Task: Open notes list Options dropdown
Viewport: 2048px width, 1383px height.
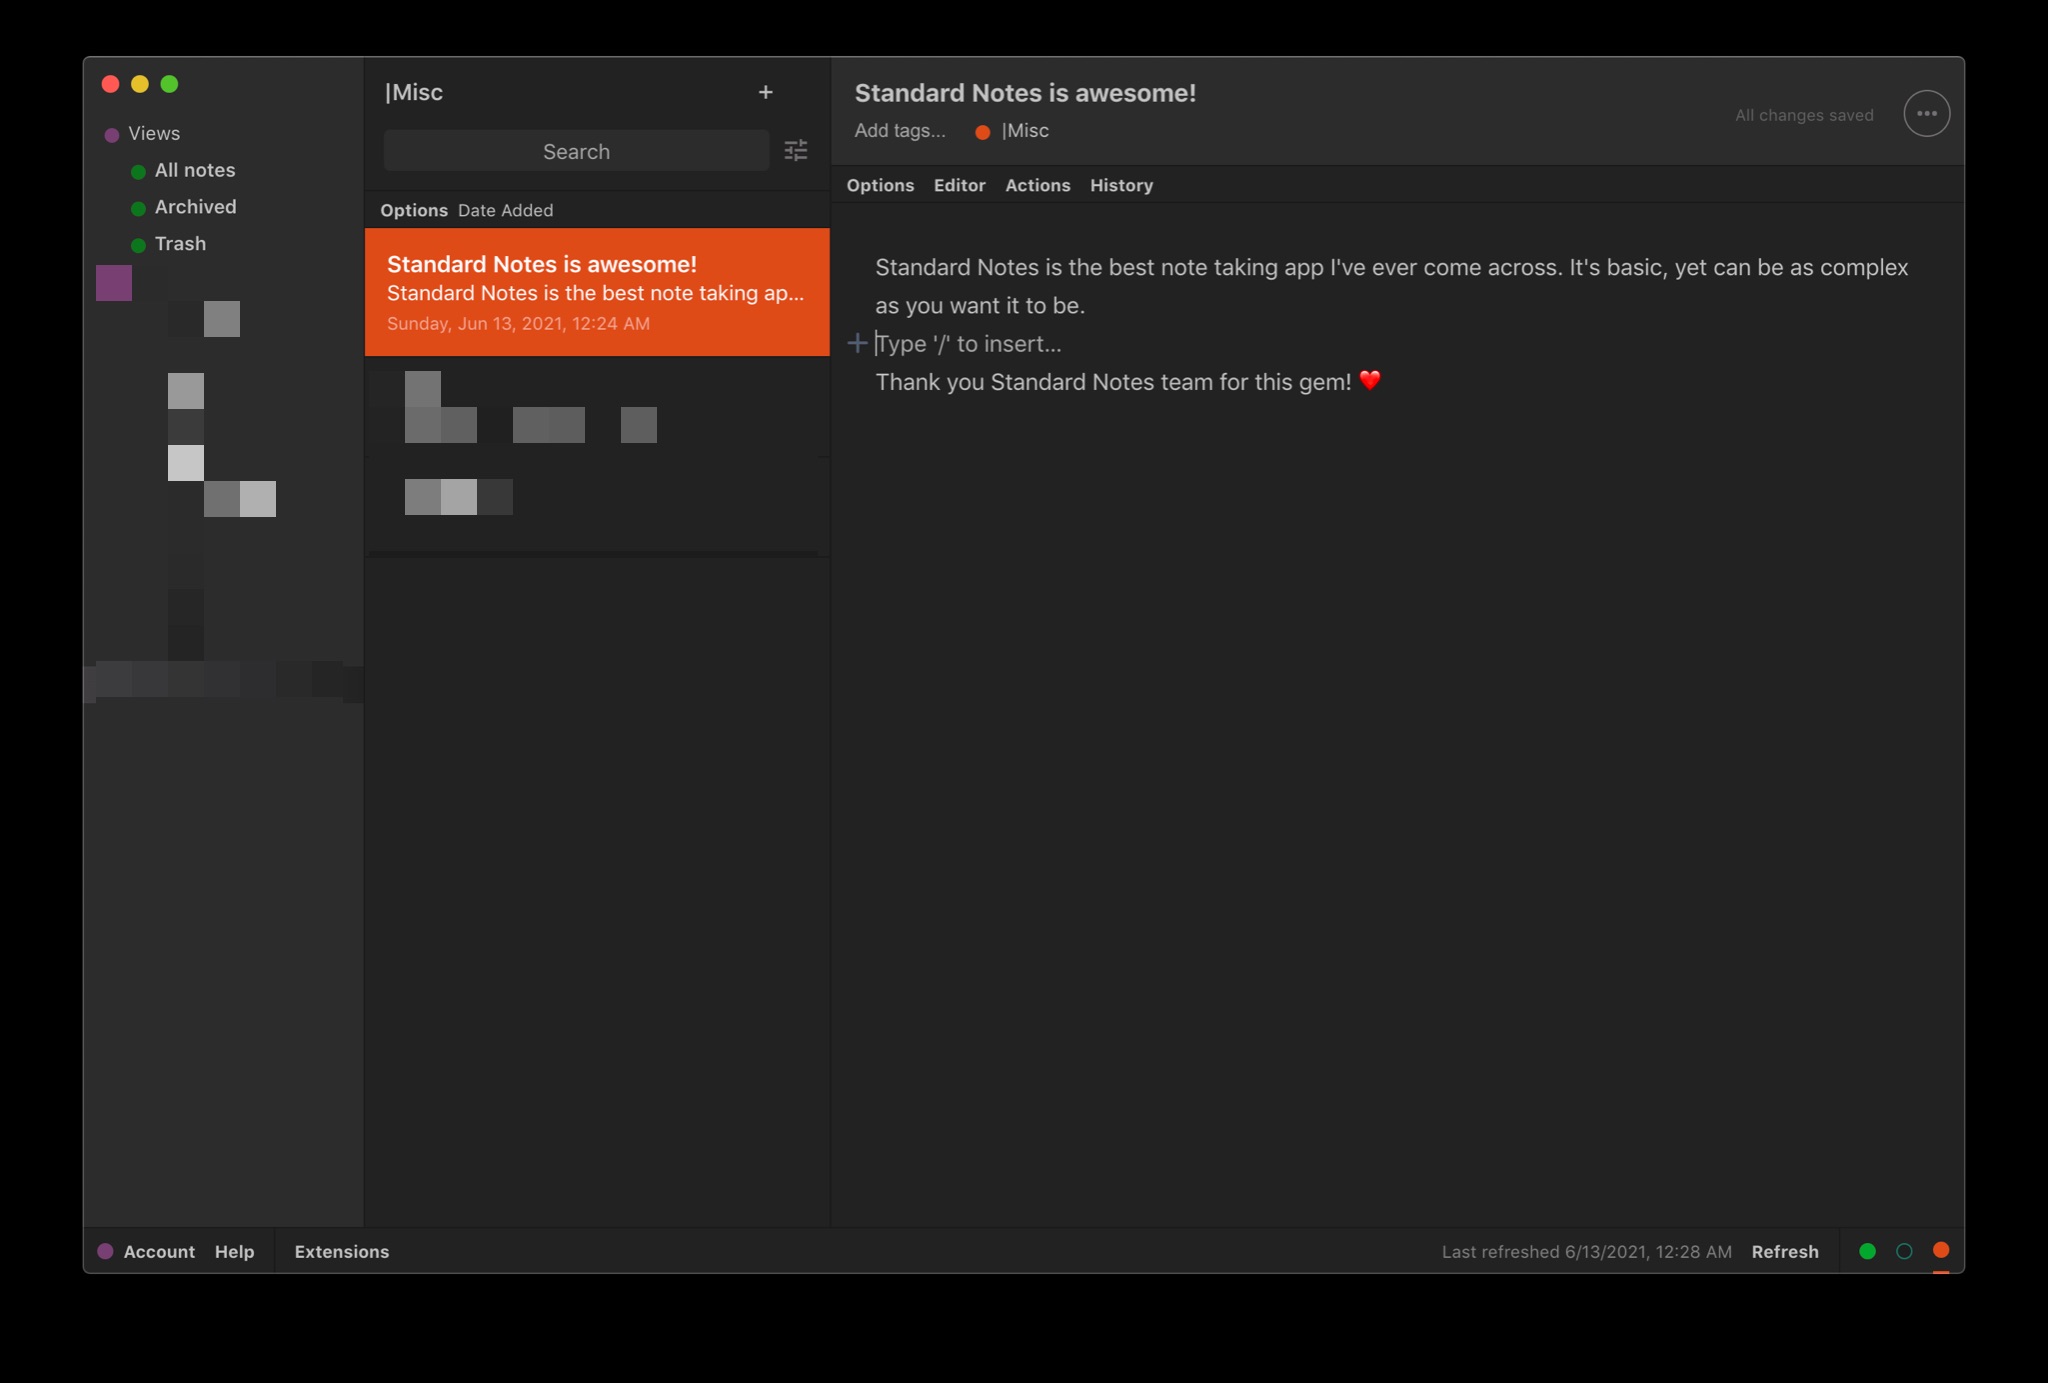Action: 413,210
